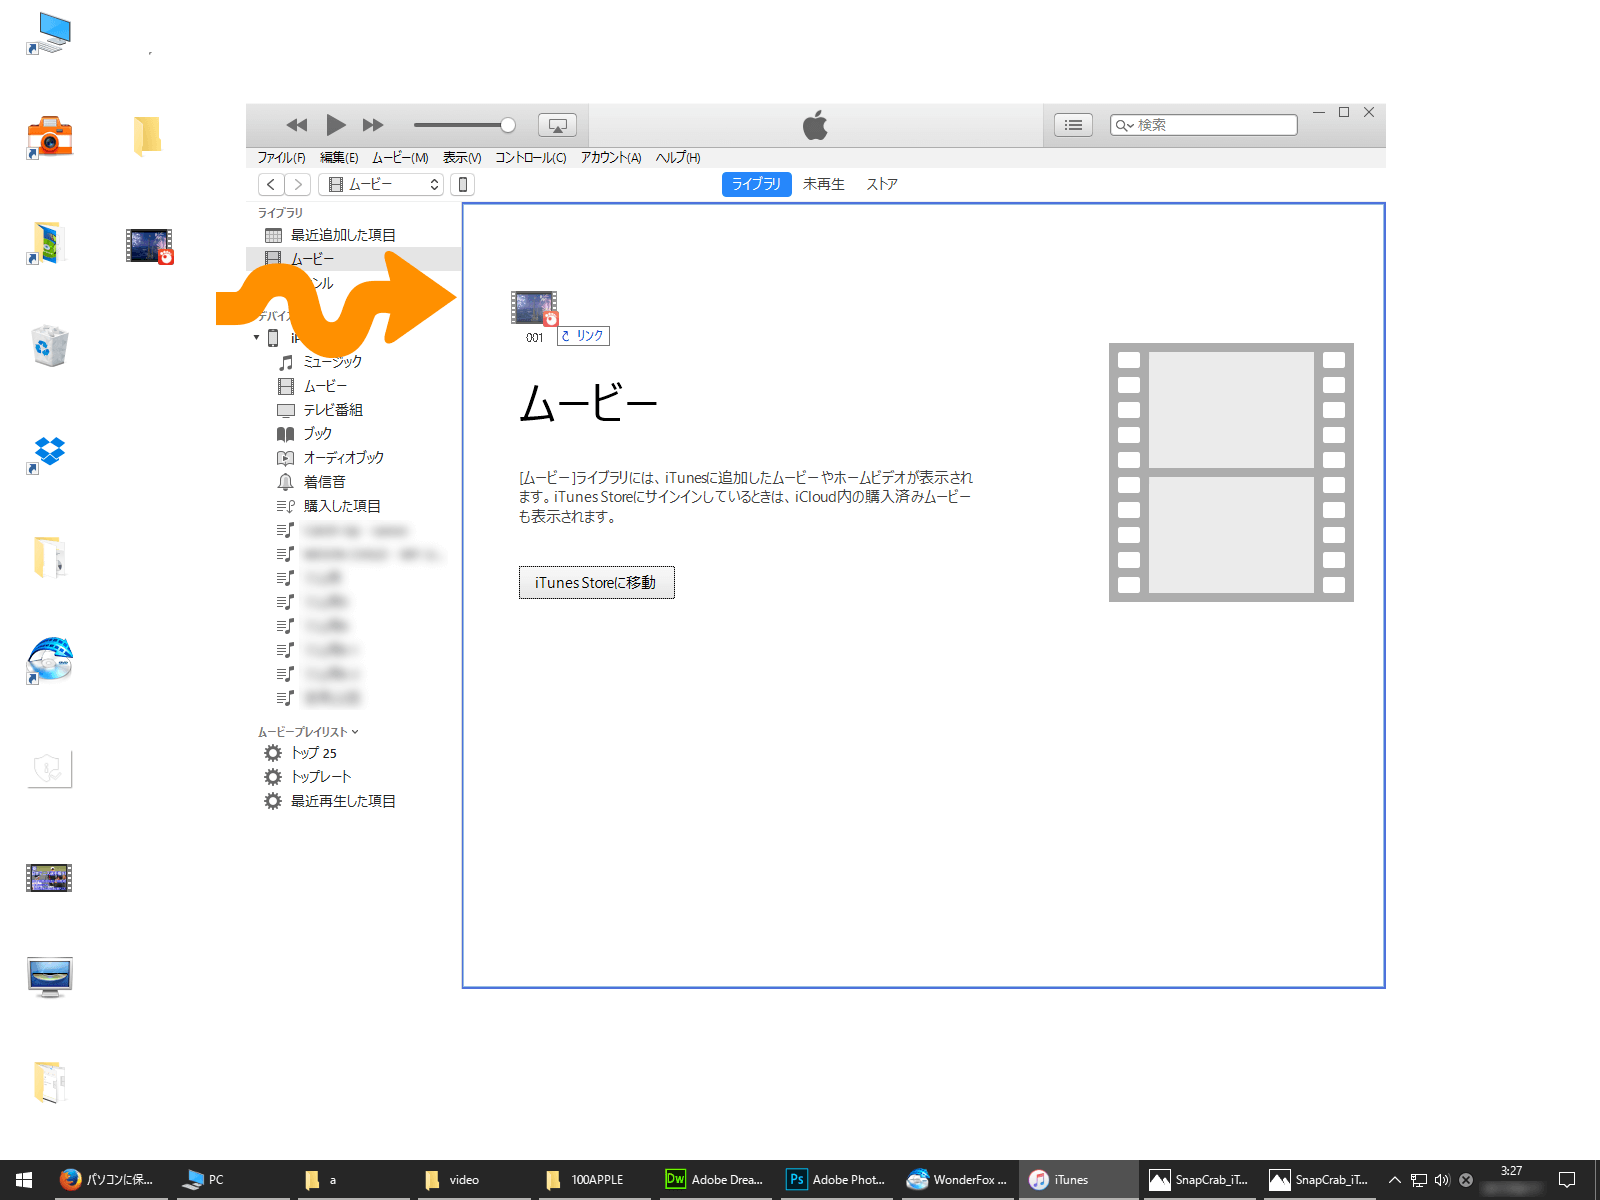Open the ムービー media type dropdown

[x=381, y=184]
